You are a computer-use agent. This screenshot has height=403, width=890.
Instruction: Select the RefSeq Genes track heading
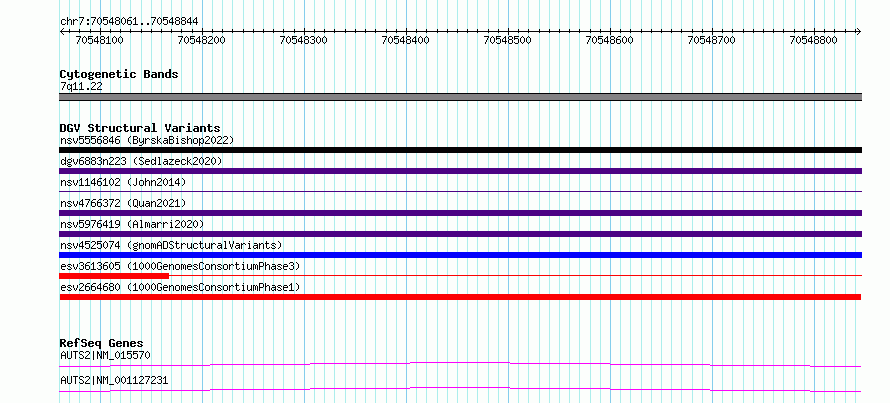102,343
